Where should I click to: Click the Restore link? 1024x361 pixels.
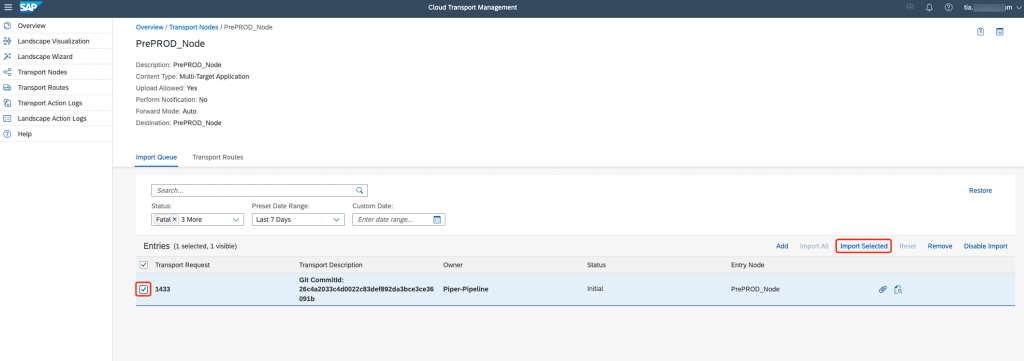click(x=980, y=191)
